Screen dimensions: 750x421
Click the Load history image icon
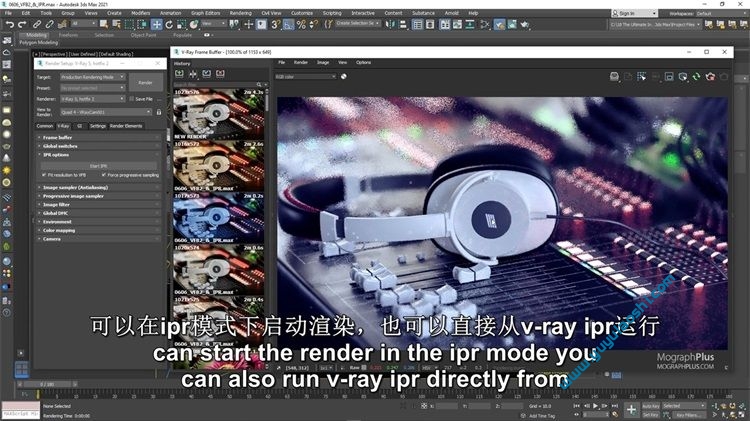tap(206, 74)
